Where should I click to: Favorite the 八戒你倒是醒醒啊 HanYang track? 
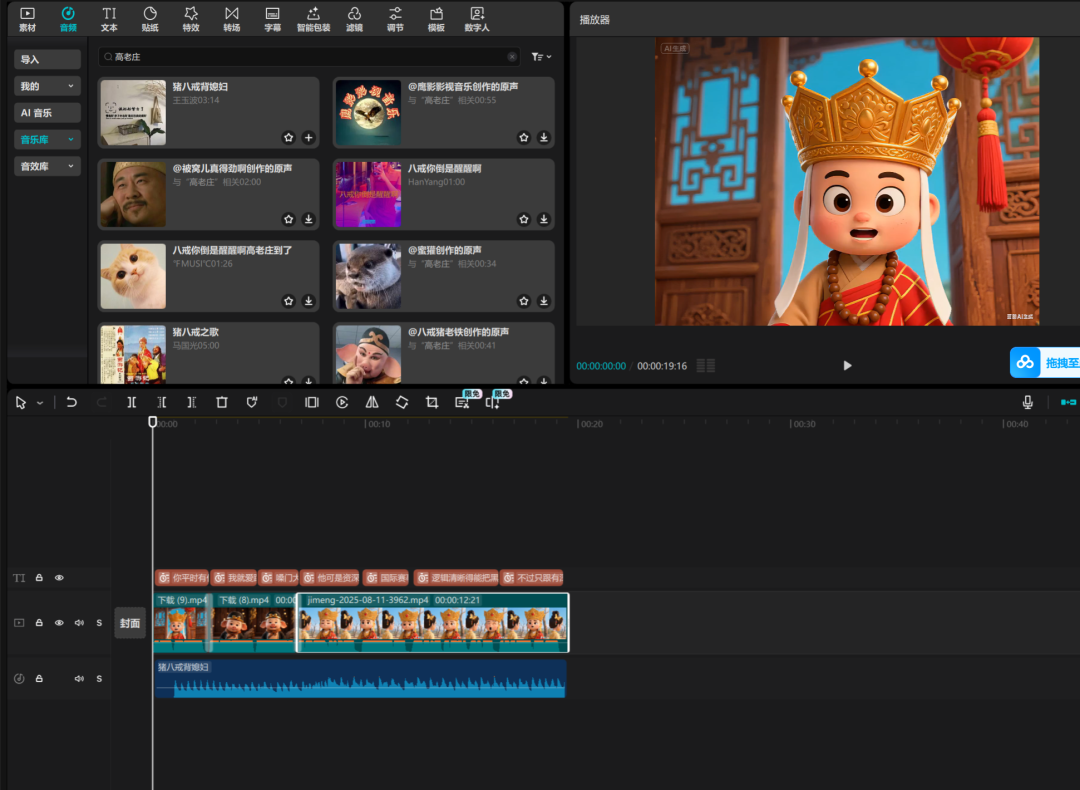point(524,220)
